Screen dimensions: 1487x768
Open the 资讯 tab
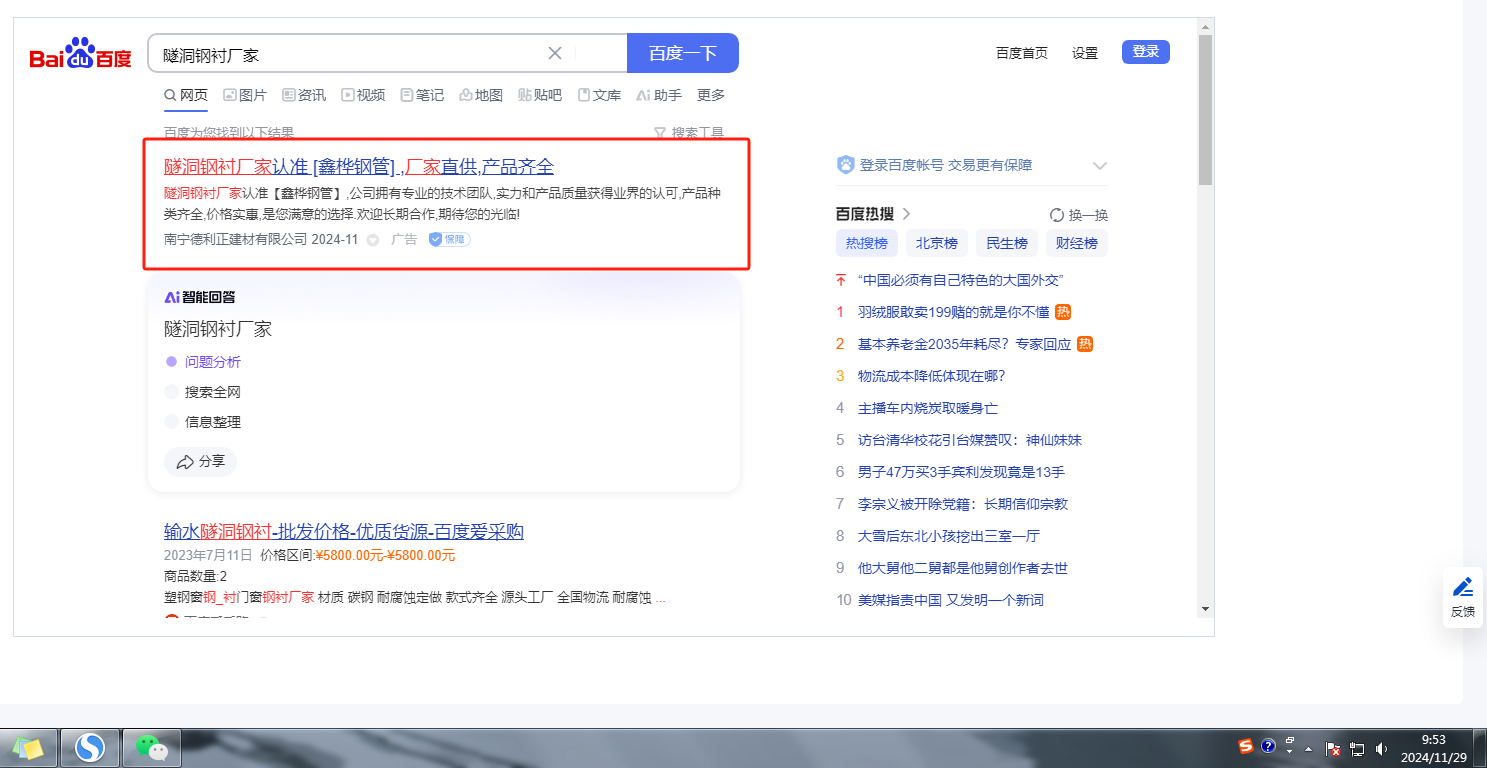pos(304,95)
